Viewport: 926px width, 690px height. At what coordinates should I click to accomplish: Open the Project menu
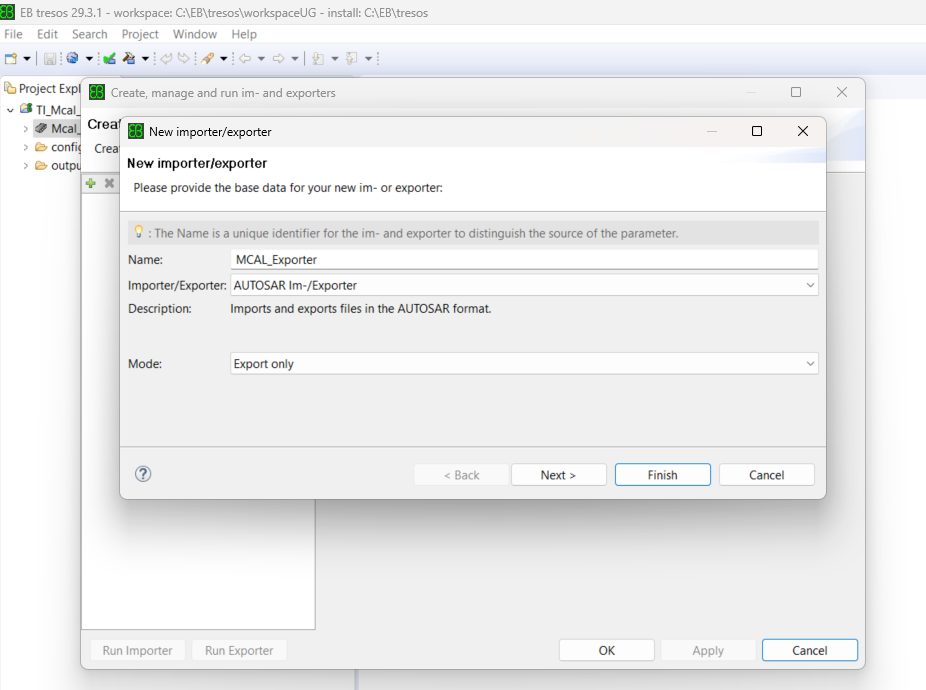(x=140, y=34)
